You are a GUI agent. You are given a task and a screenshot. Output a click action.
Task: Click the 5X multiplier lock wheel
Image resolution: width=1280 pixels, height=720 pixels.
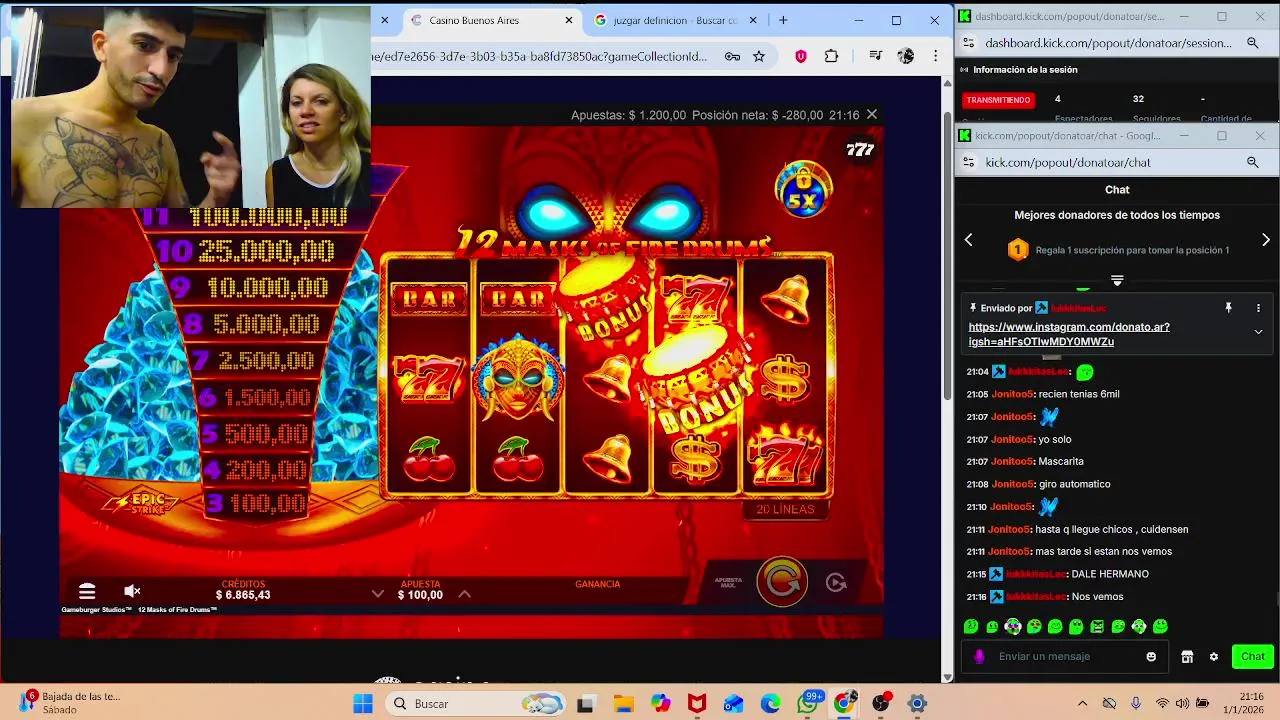click(803, 189)
